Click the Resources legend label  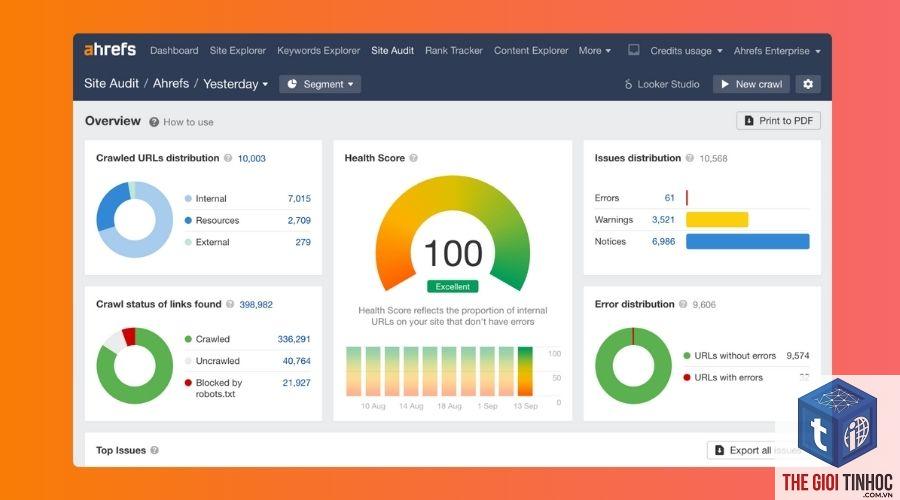[217, 220]
